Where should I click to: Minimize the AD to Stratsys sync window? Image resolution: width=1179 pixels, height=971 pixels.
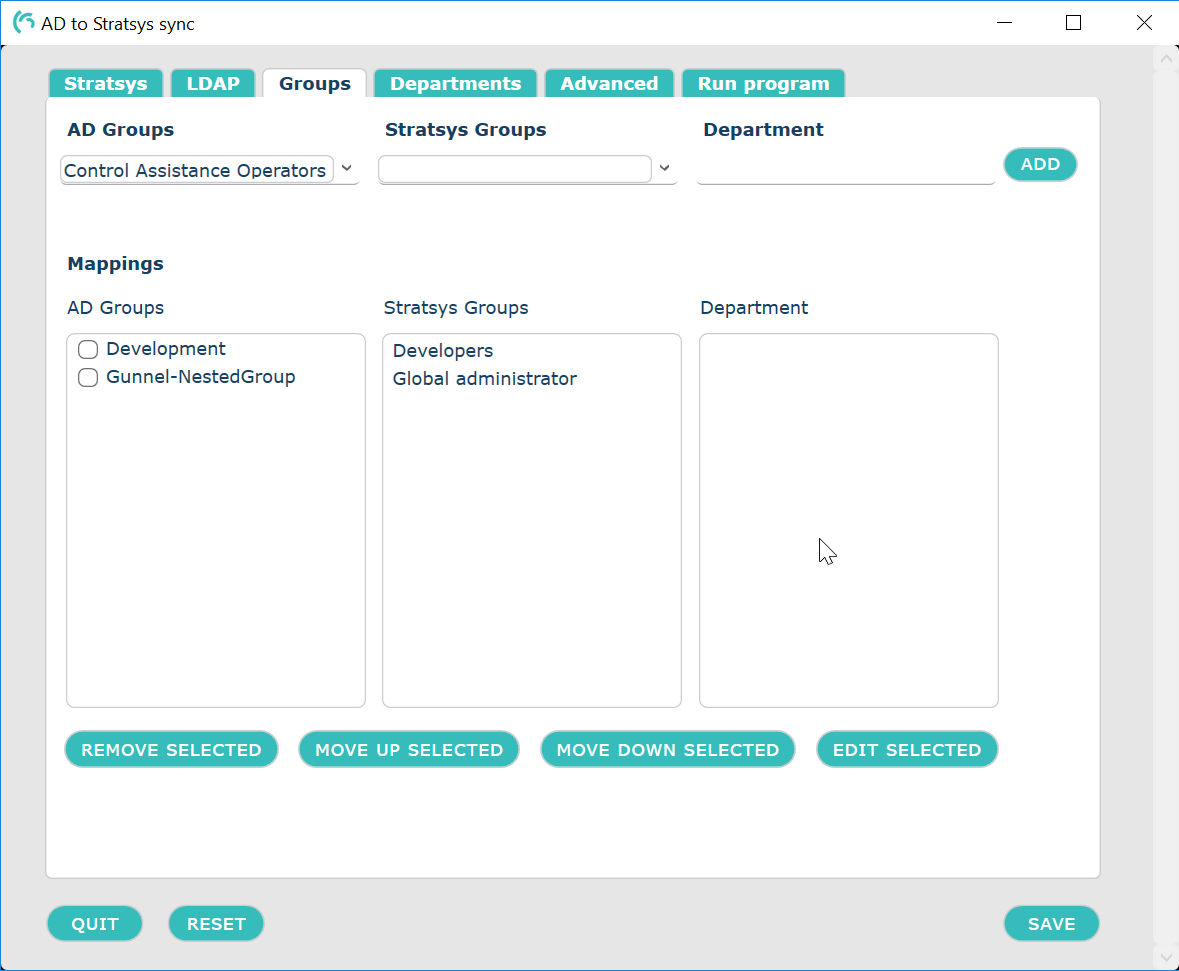[1005, 23]
